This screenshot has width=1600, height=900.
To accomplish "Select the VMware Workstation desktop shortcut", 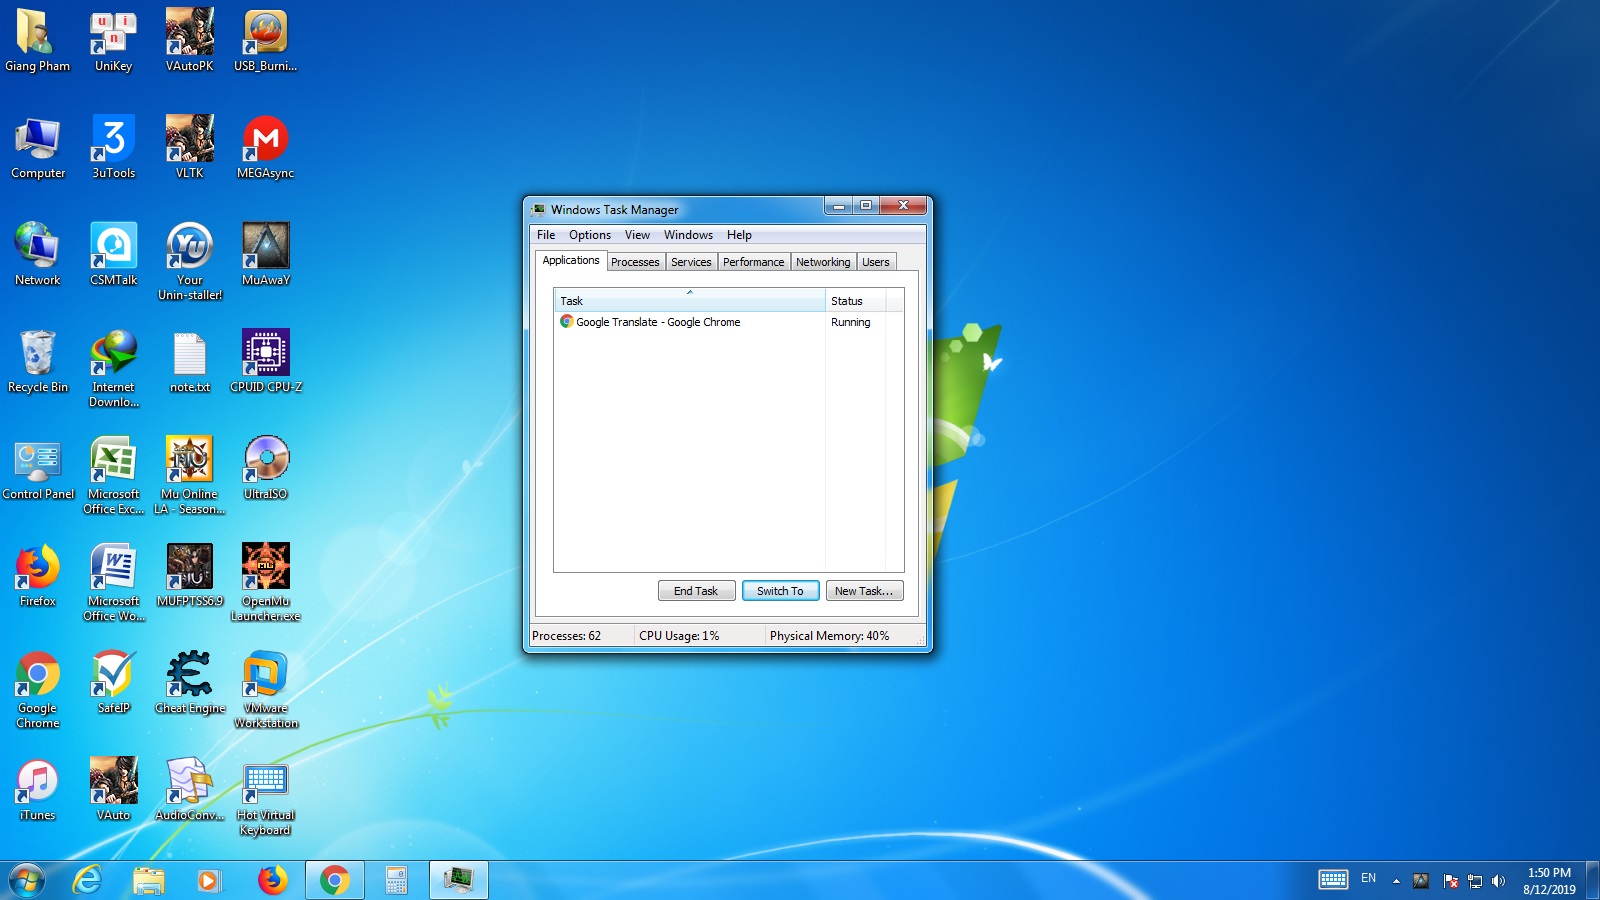I will coord(265,675).
